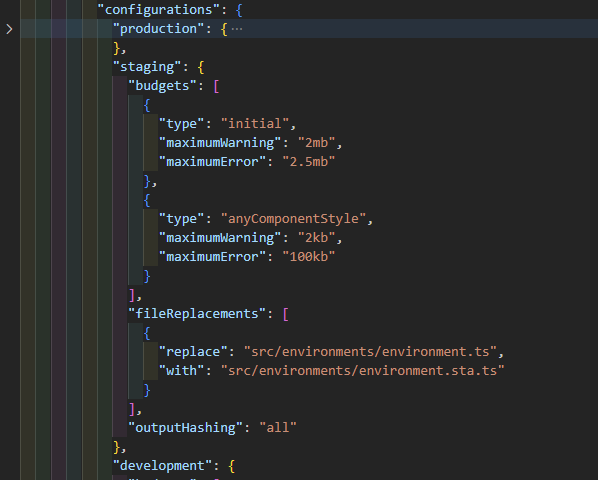Click the "2mb" value
This screenshot has width=598, height=480.
pos(317,143)
